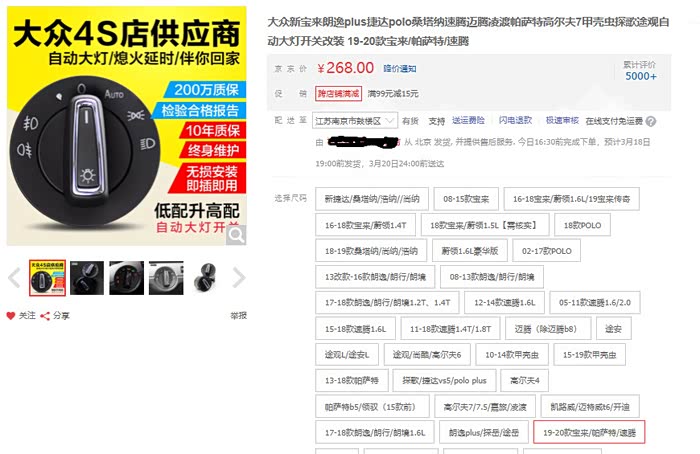This screenshot has width=700, height=454.
Task: Choose 11-18款速腾1.4T/1.8T
Action: click(450, 329)
